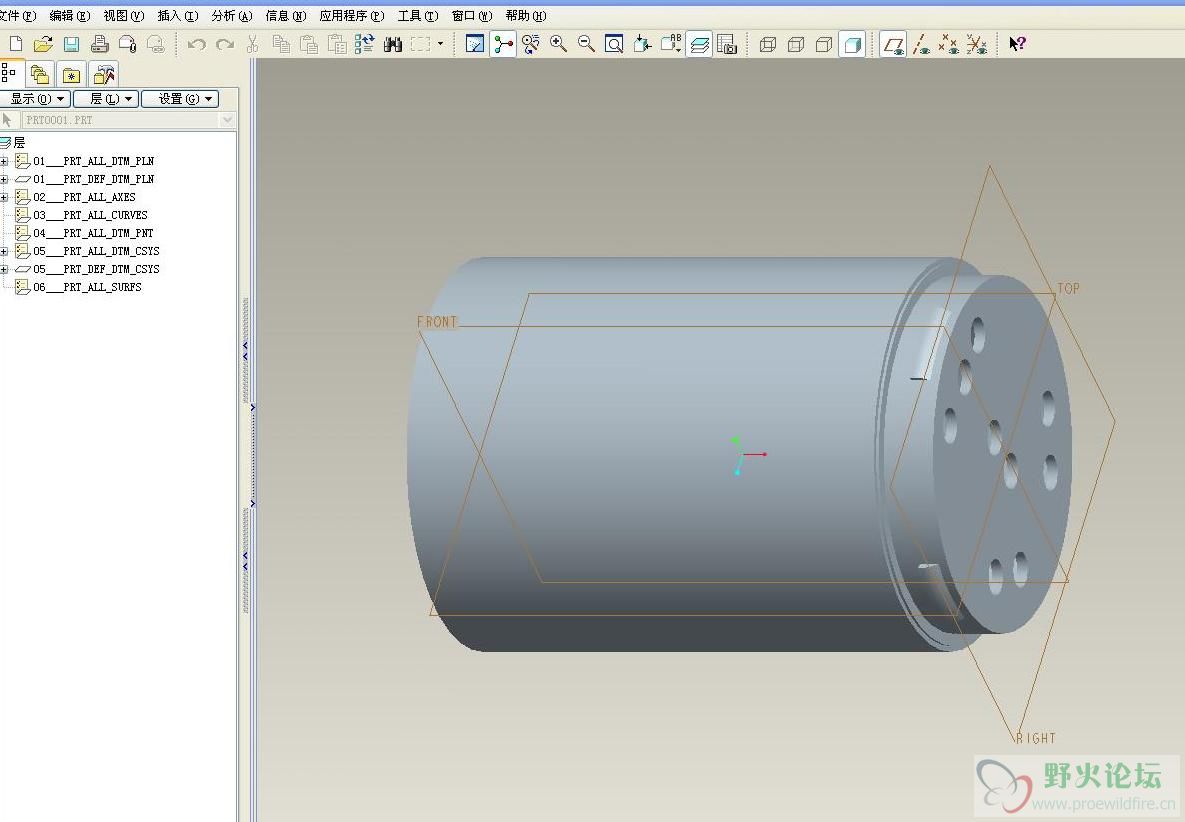The height and width of the screenshot is (822, 1185).
Task: Switch to the Favorites navigator tab
Action: click(72, 74)
